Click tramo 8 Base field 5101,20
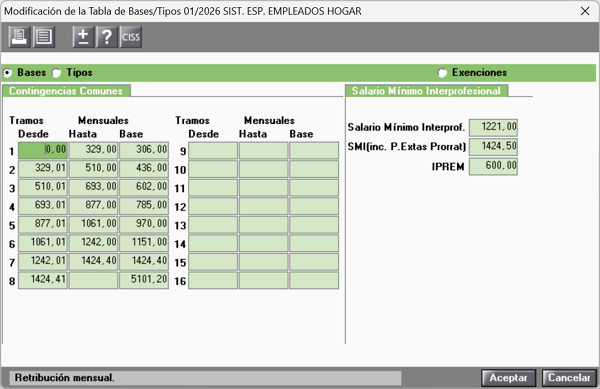The image size is (600, 389). point(144,280)
